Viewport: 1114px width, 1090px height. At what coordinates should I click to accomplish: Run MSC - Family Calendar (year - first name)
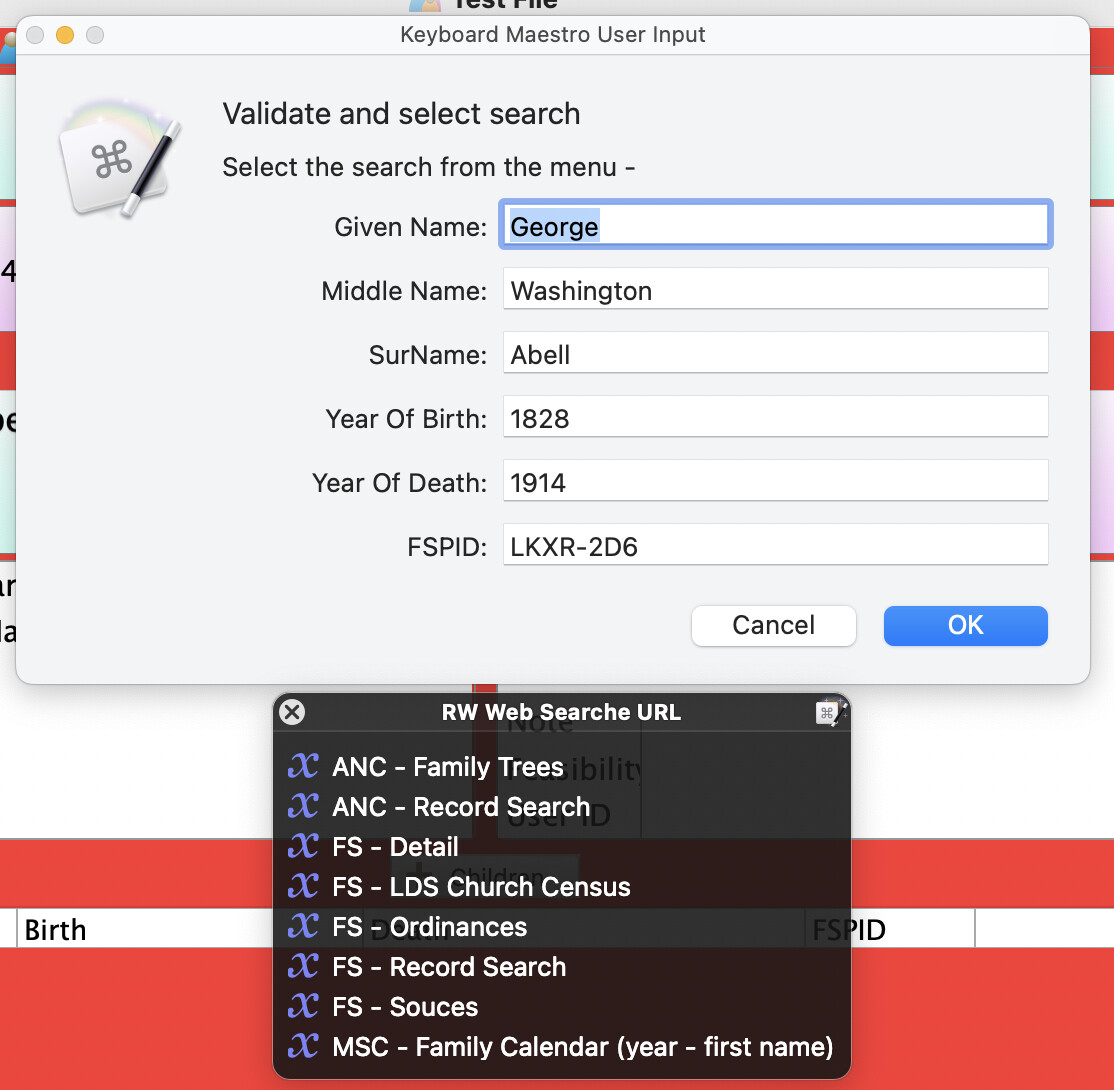(561, 1047)
